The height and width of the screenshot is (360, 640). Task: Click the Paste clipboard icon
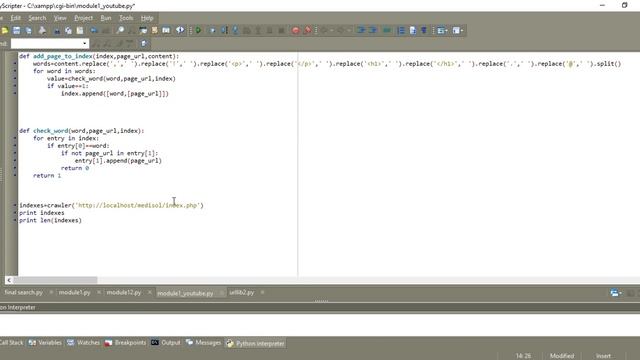click(80, 31)
